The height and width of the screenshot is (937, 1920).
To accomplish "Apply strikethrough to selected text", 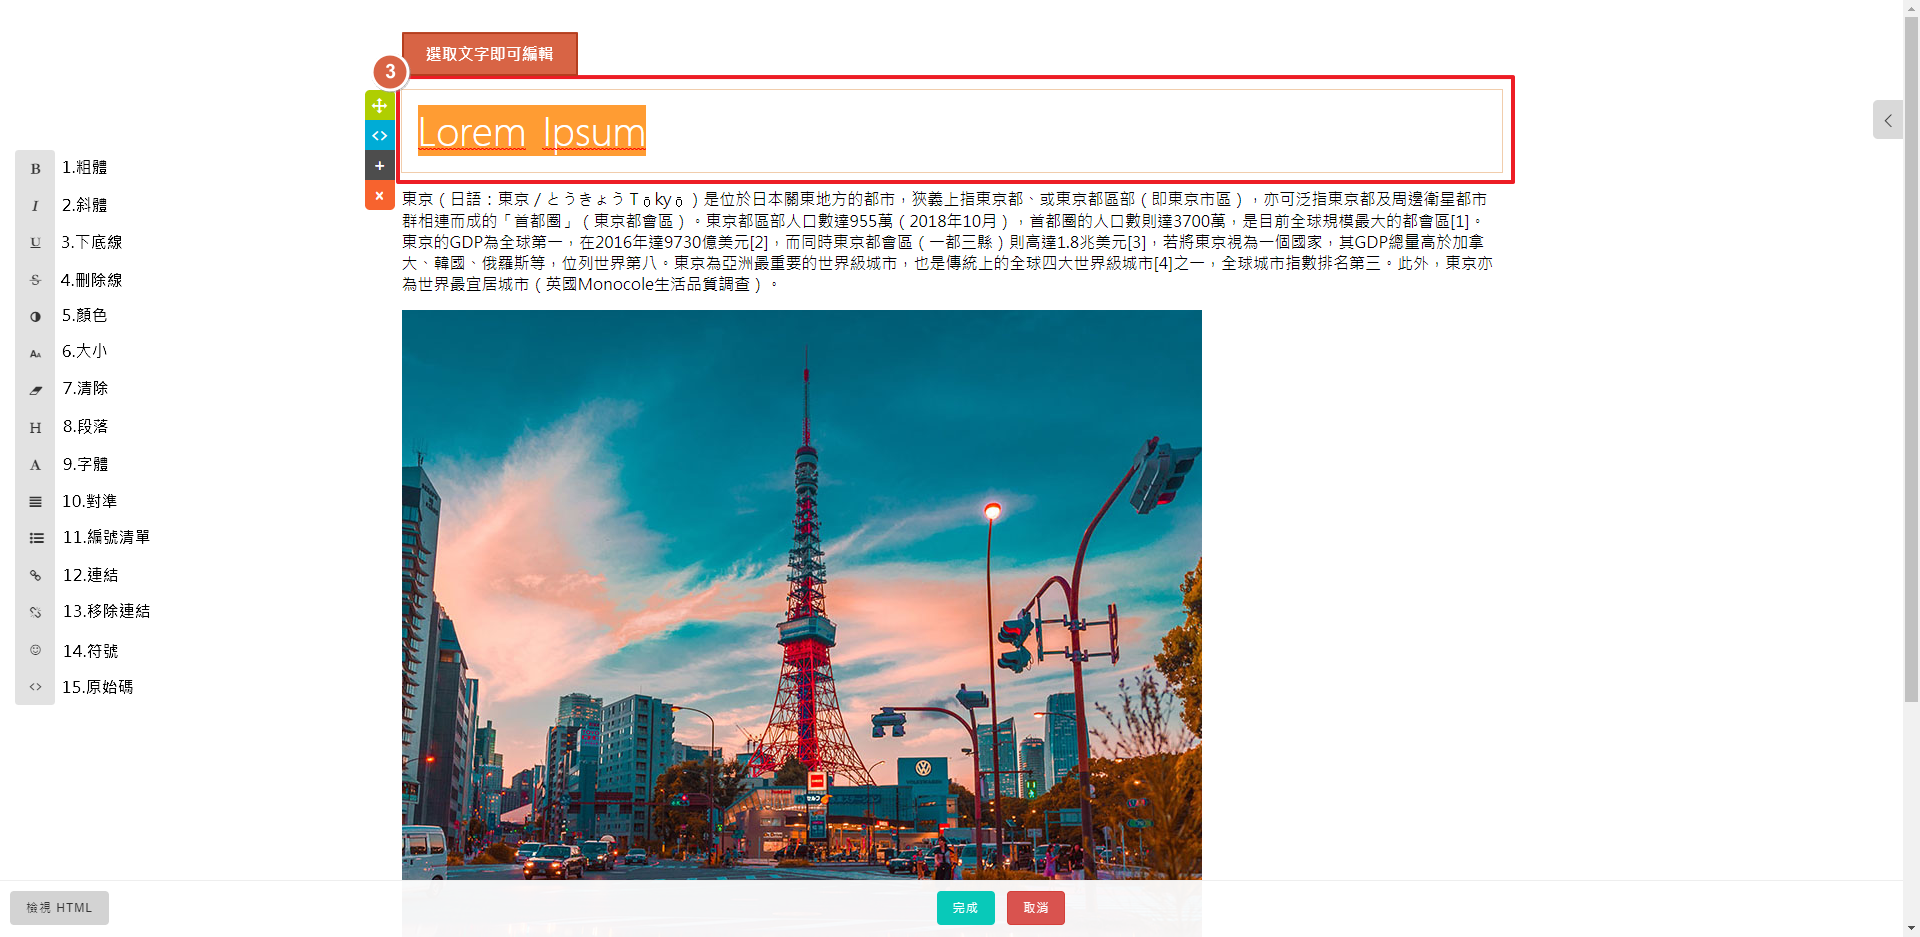I will click(x=35, y=280).
